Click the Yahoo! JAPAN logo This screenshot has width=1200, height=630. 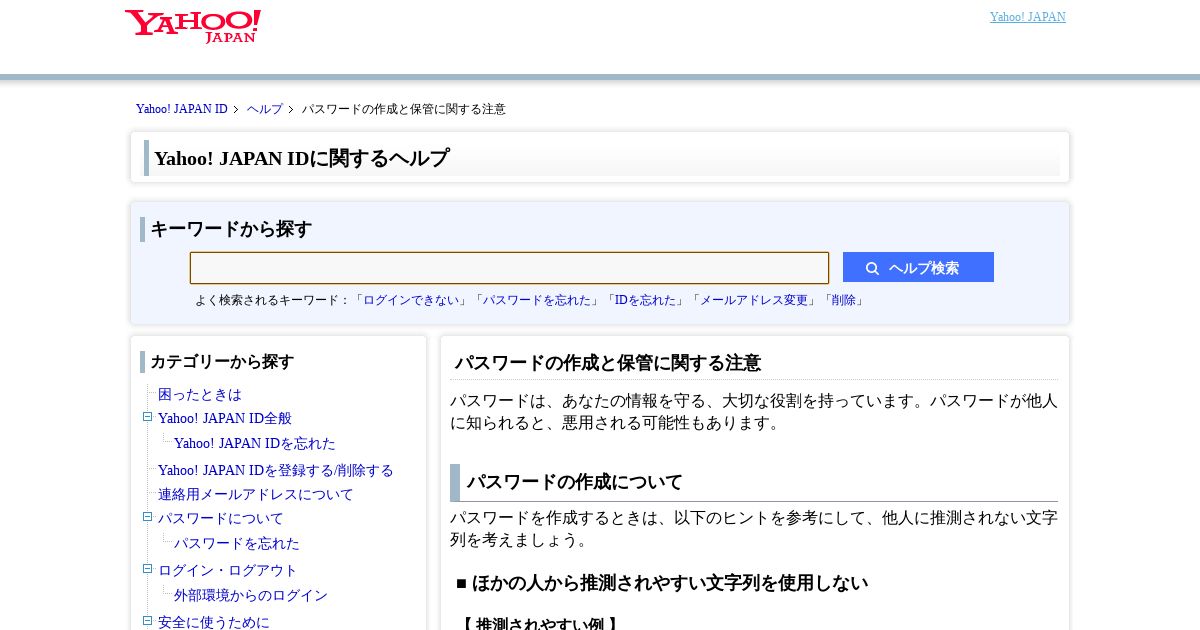coord(192,26)
